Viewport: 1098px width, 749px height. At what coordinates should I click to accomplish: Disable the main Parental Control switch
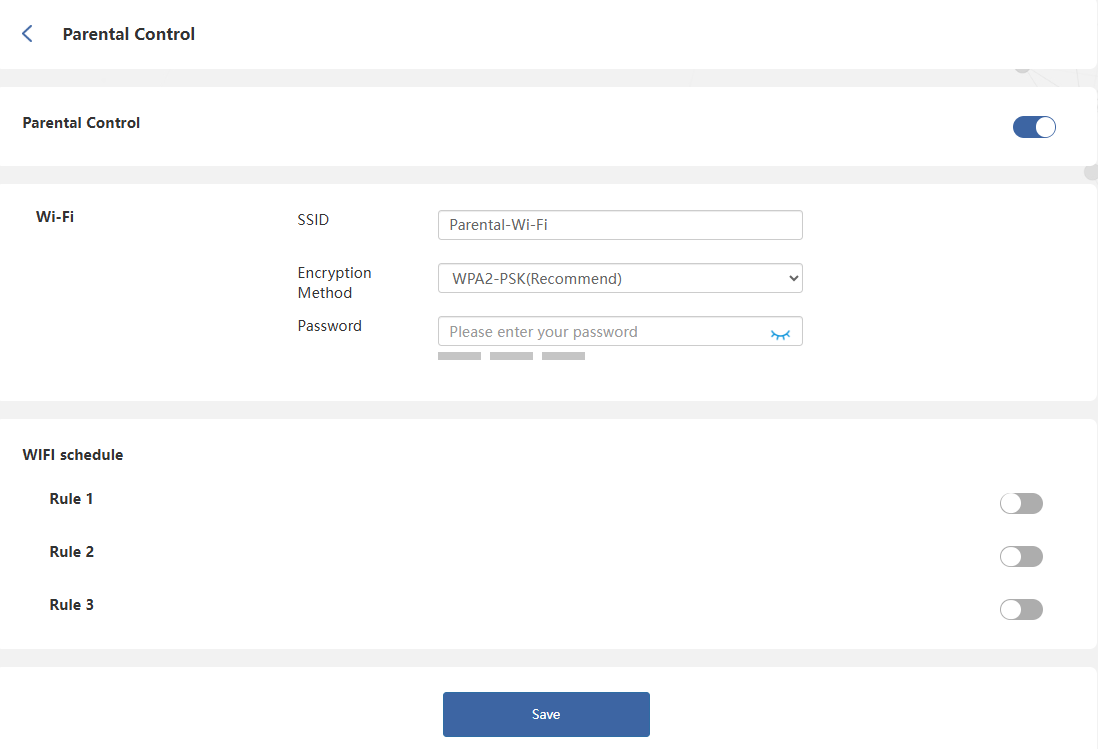[1034, 127]
